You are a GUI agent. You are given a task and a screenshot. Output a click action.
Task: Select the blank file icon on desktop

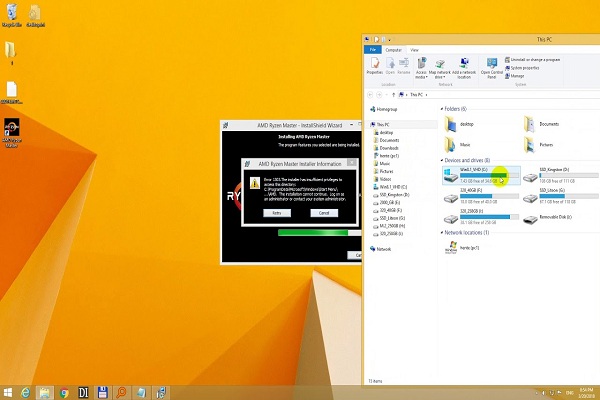pyautogui.click(x=11, y=93)
